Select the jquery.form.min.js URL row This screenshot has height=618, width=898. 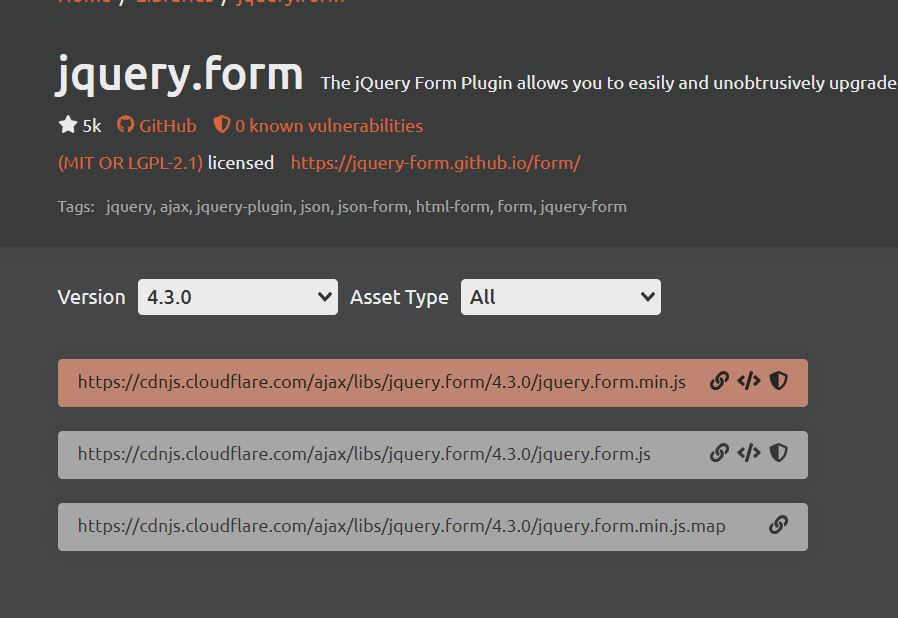pyautogui.click(x=433, y=383)
